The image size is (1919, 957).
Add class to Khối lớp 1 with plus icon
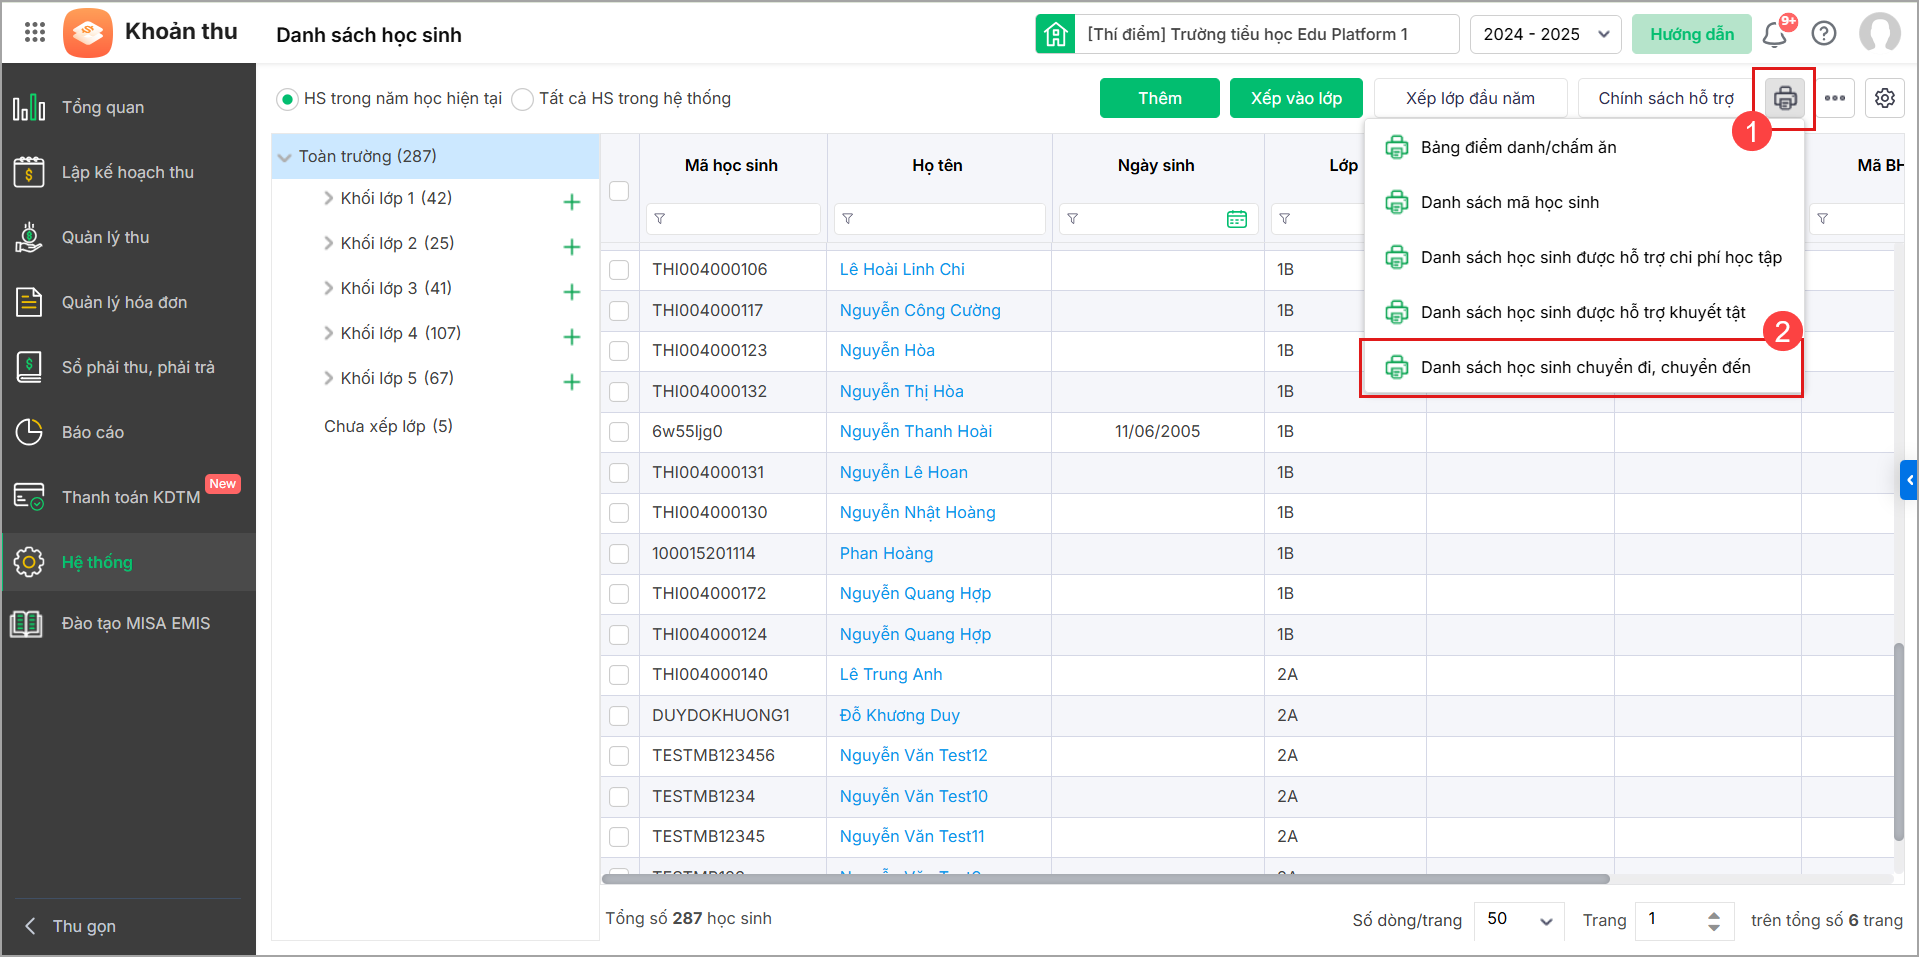click(x=572, y=202)
